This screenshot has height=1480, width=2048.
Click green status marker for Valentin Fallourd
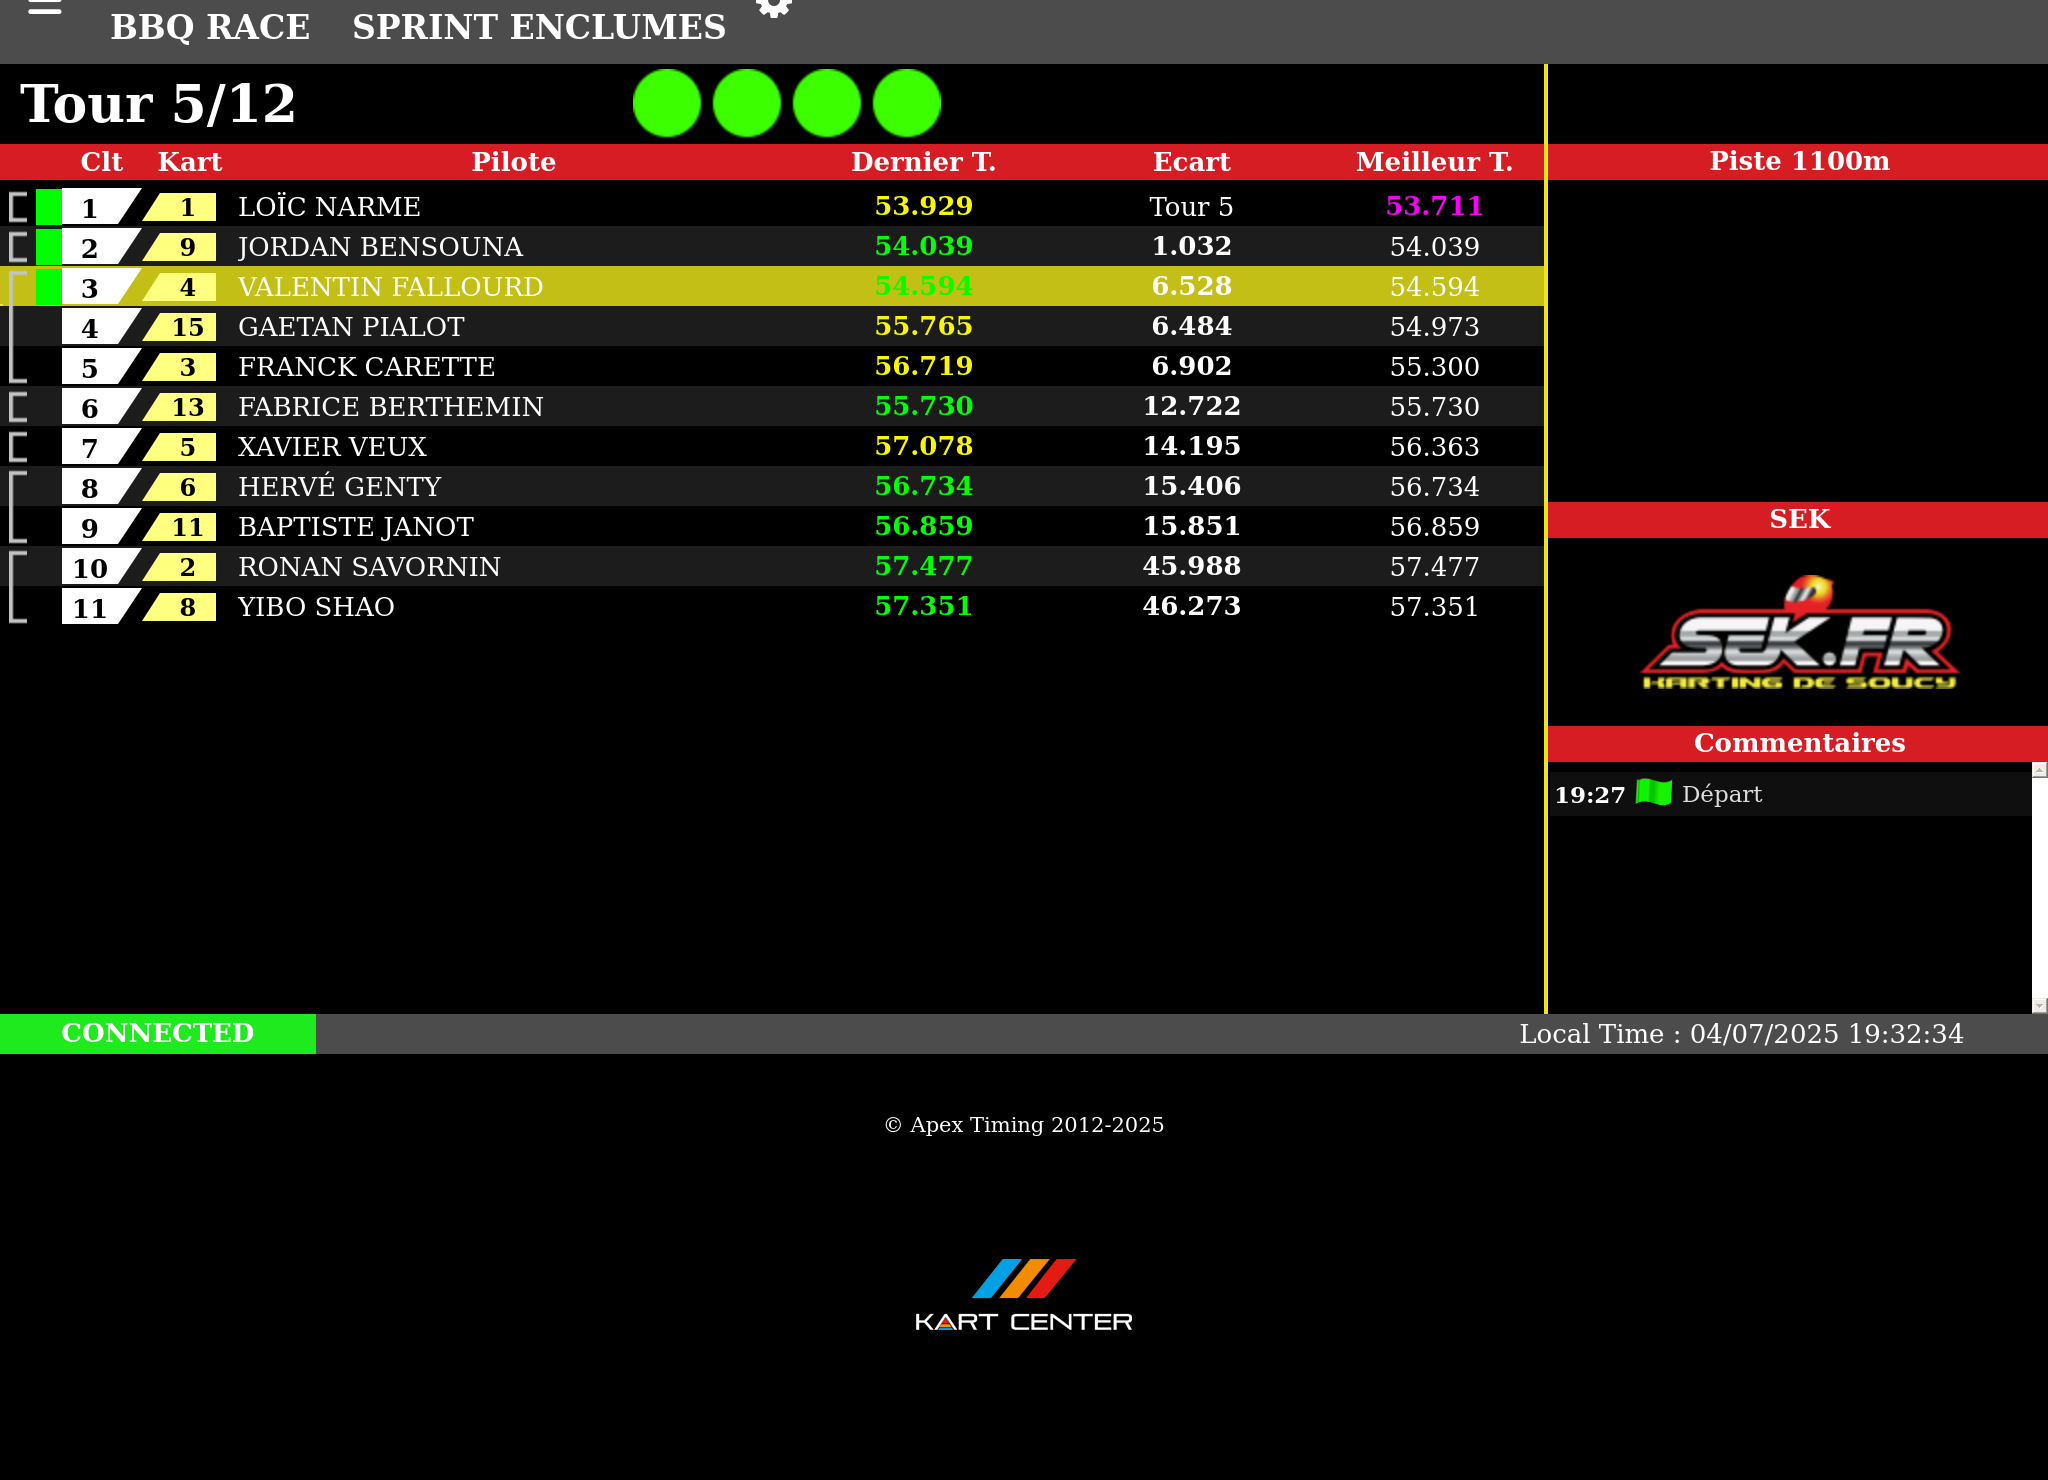click(x=48, y=287)
